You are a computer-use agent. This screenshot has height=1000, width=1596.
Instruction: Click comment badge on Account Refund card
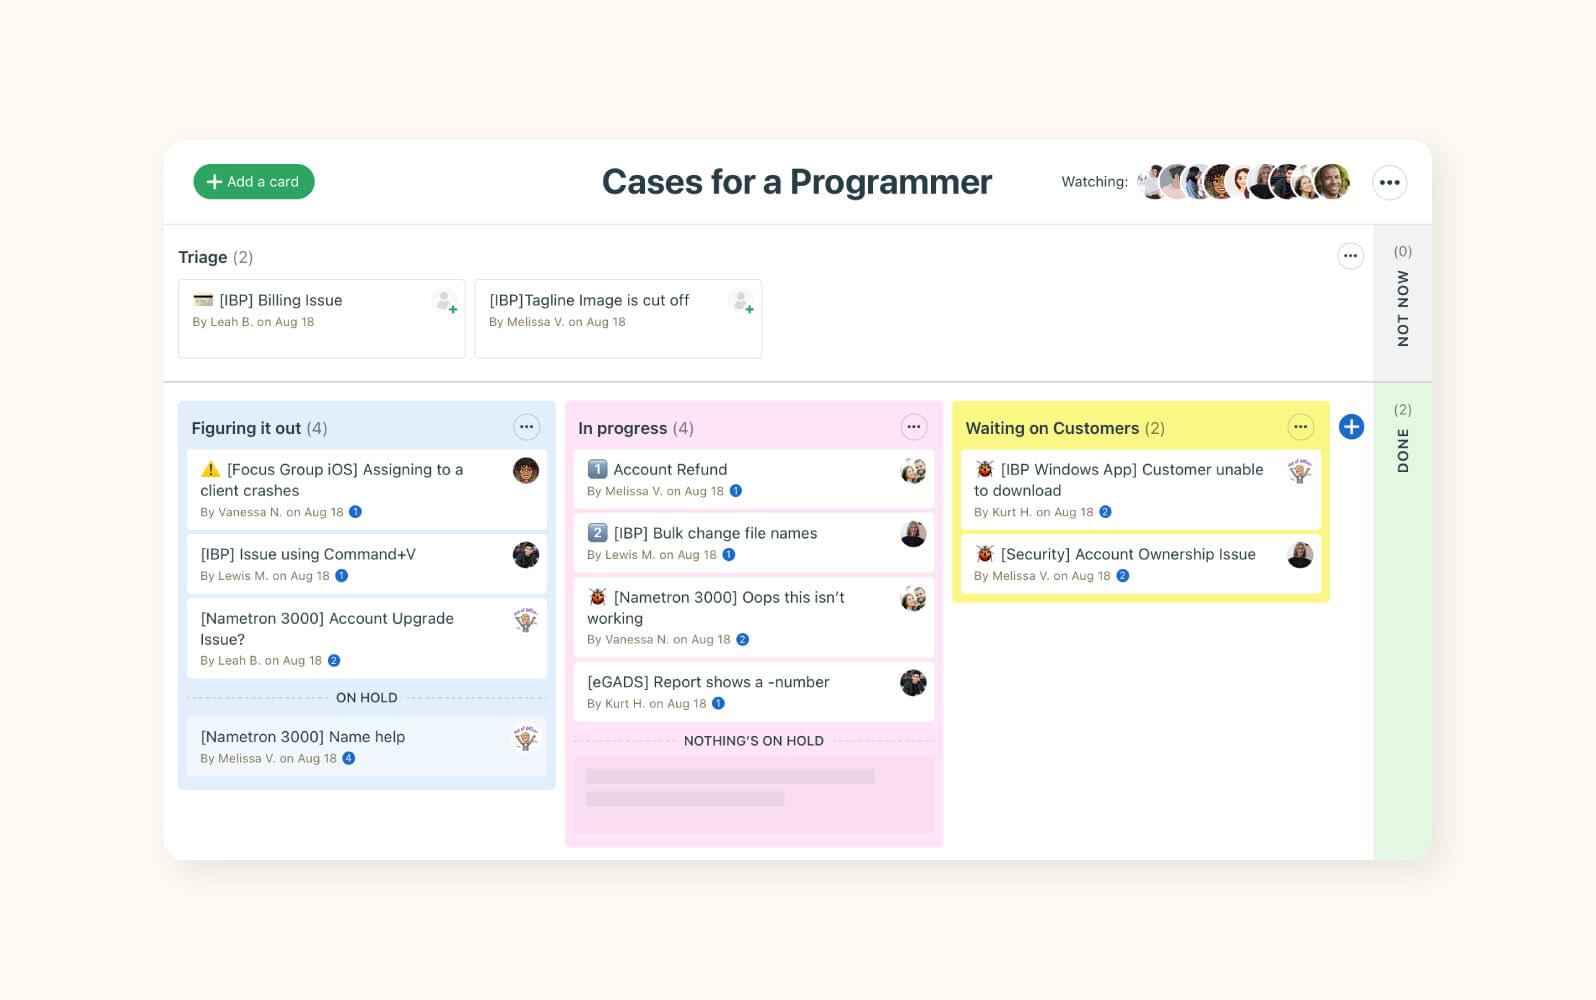pyautogui.click(x=736, y=490)
